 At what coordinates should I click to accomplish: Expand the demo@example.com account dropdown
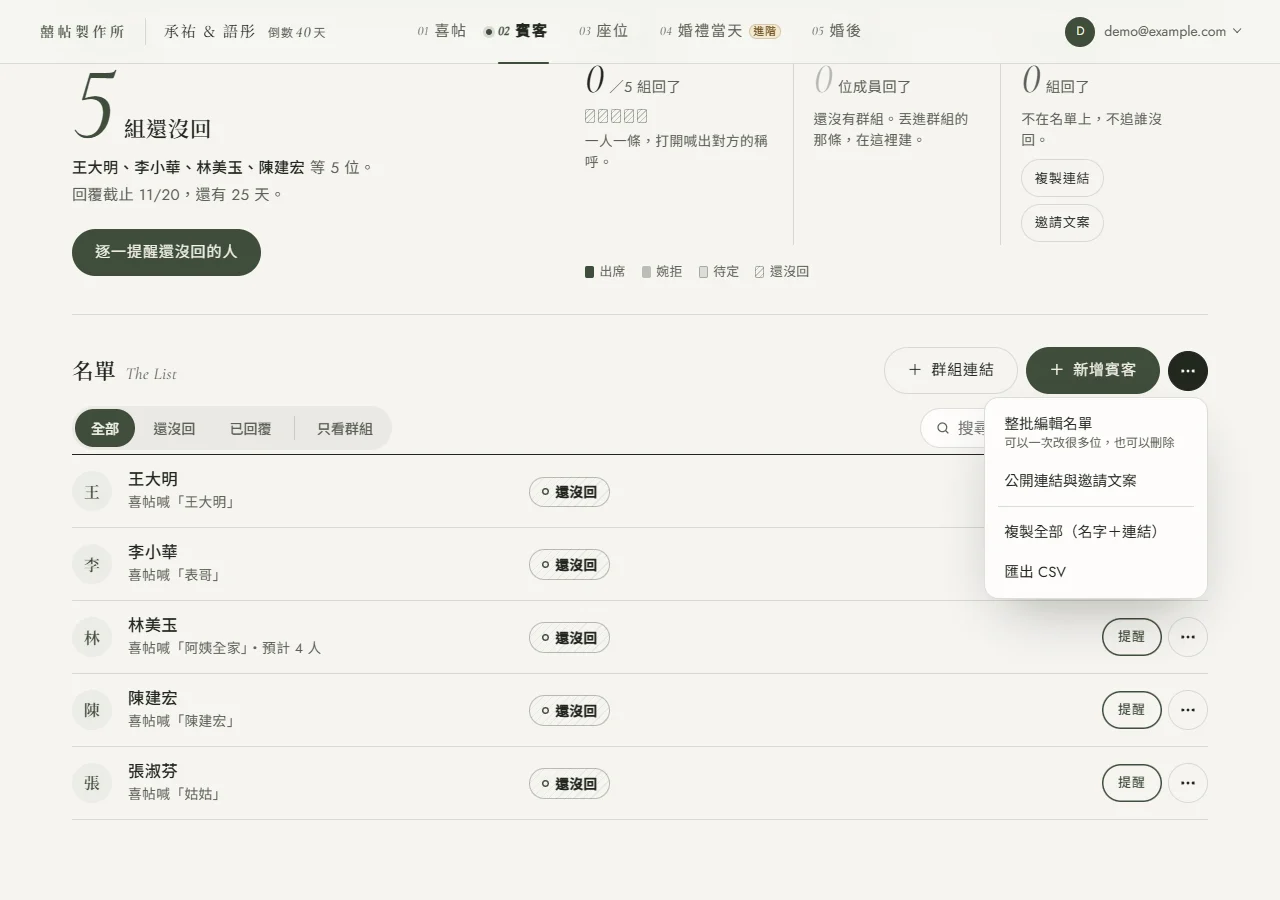(1154, 31)
